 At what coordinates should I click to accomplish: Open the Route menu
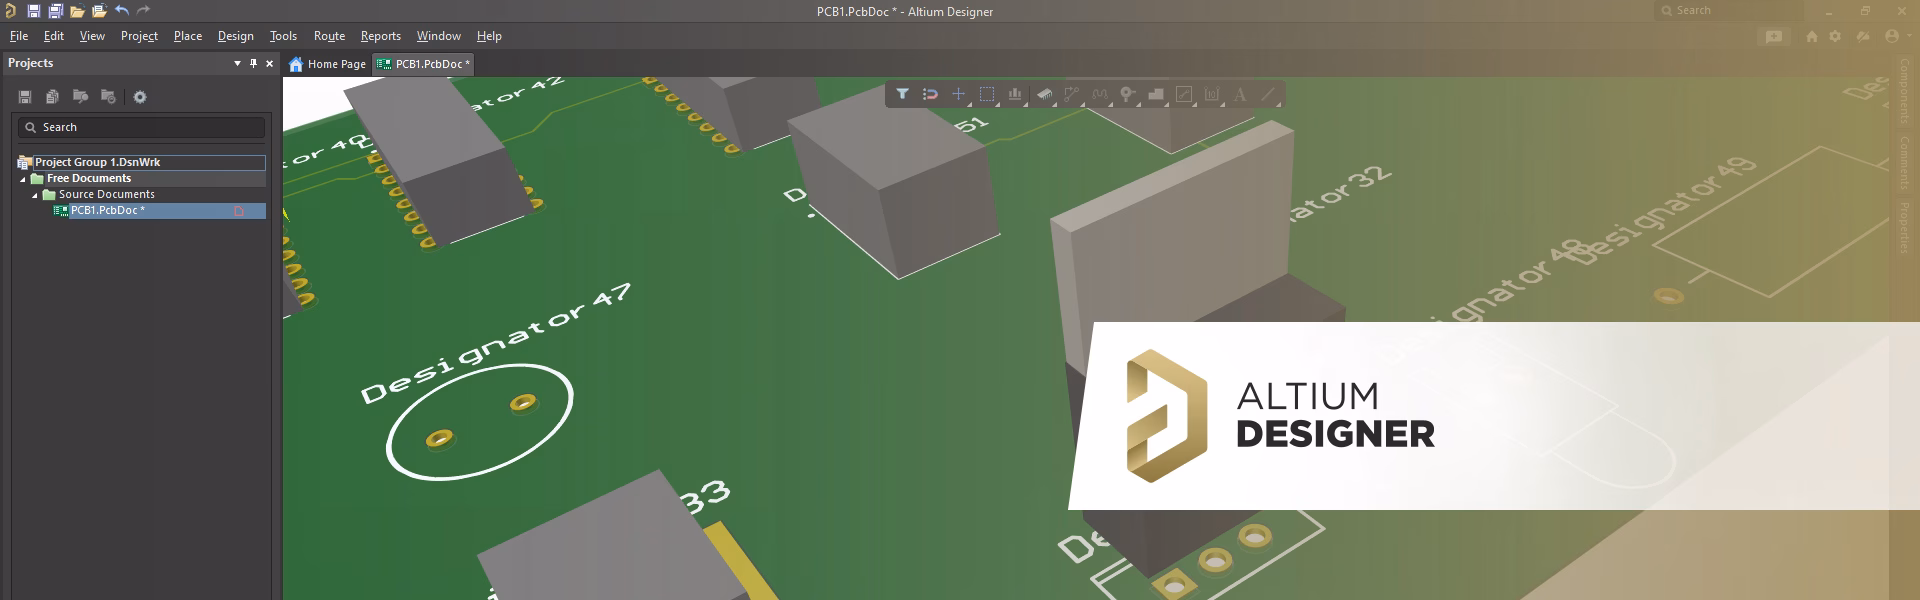tap(329, 36)
